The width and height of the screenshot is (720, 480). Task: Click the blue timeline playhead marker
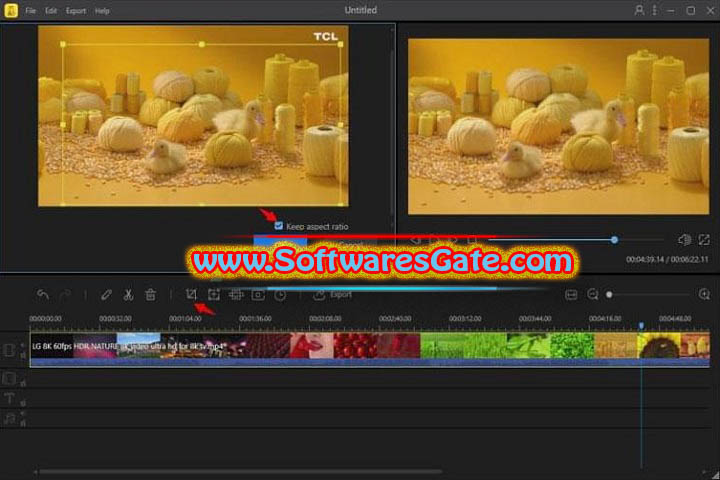pyautogui.click(x=641, y=325)
